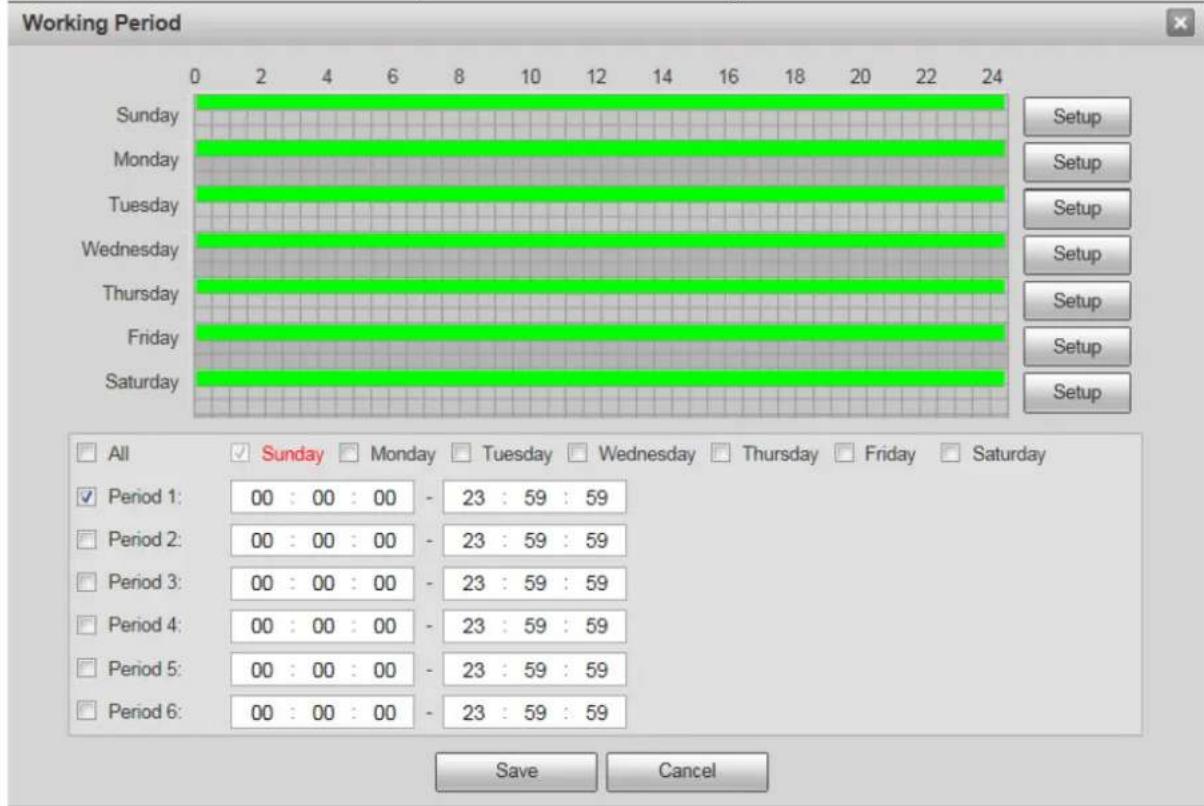Toggle the Sunday checkbox

[x=240, y=454]
